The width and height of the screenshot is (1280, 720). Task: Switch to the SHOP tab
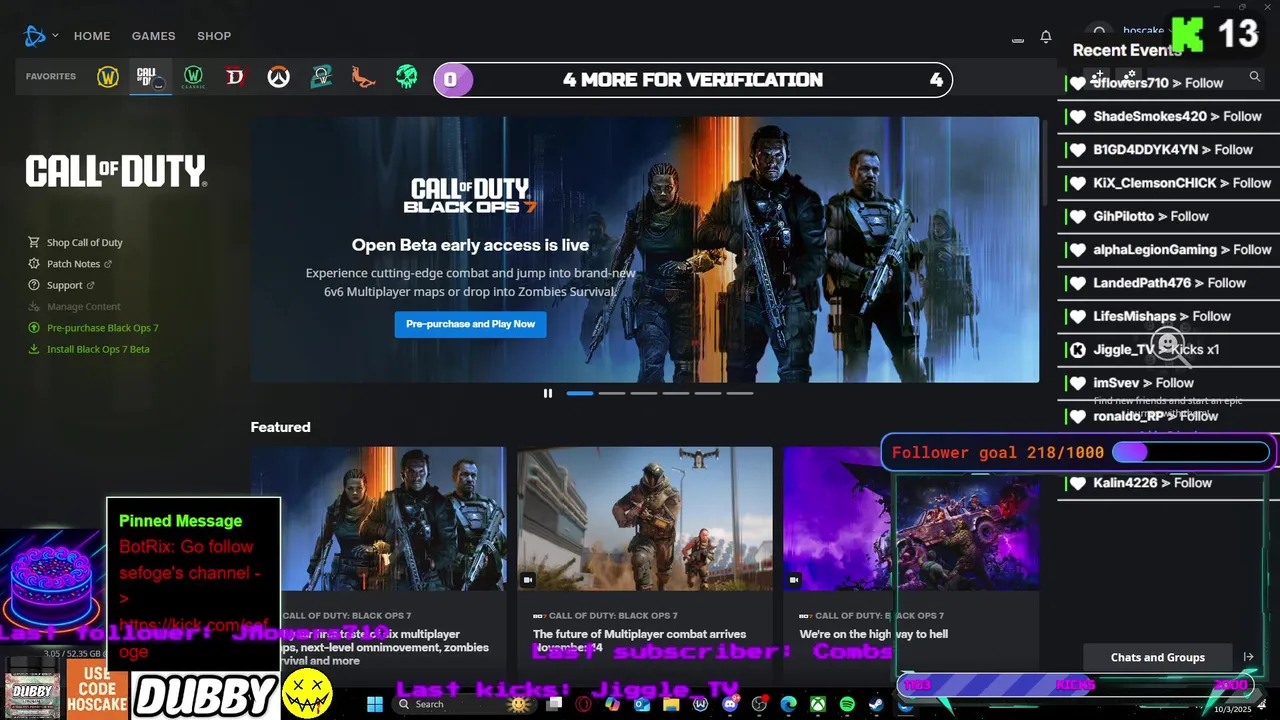(214, 36)
